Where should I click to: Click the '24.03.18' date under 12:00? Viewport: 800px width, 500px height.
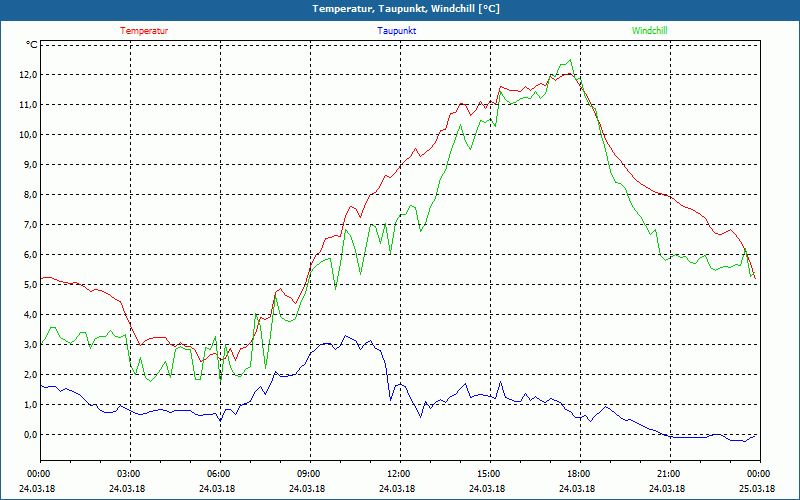pos(397,488)
